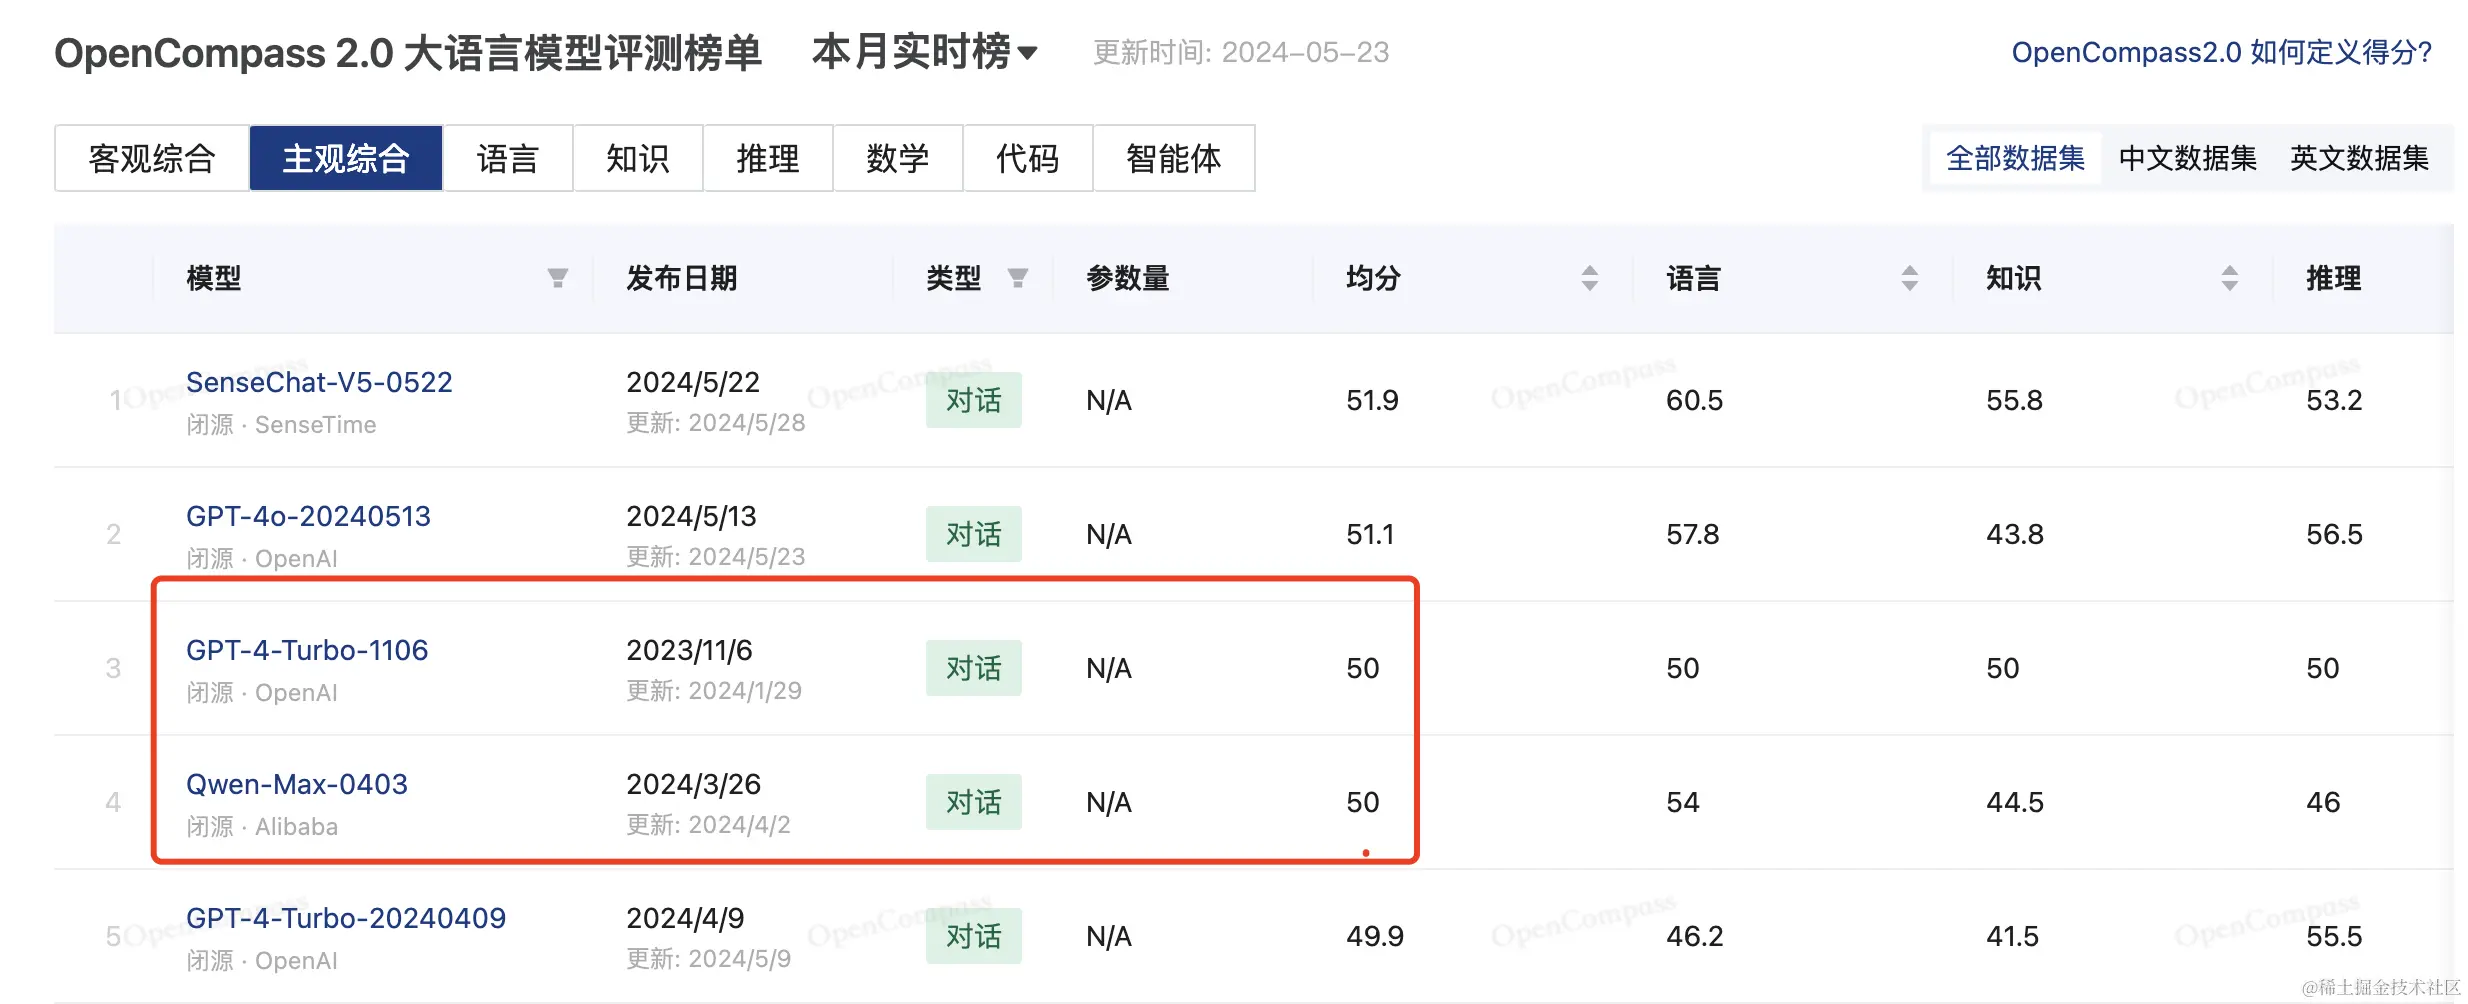Select language score 60.5

pos(1695,400)
